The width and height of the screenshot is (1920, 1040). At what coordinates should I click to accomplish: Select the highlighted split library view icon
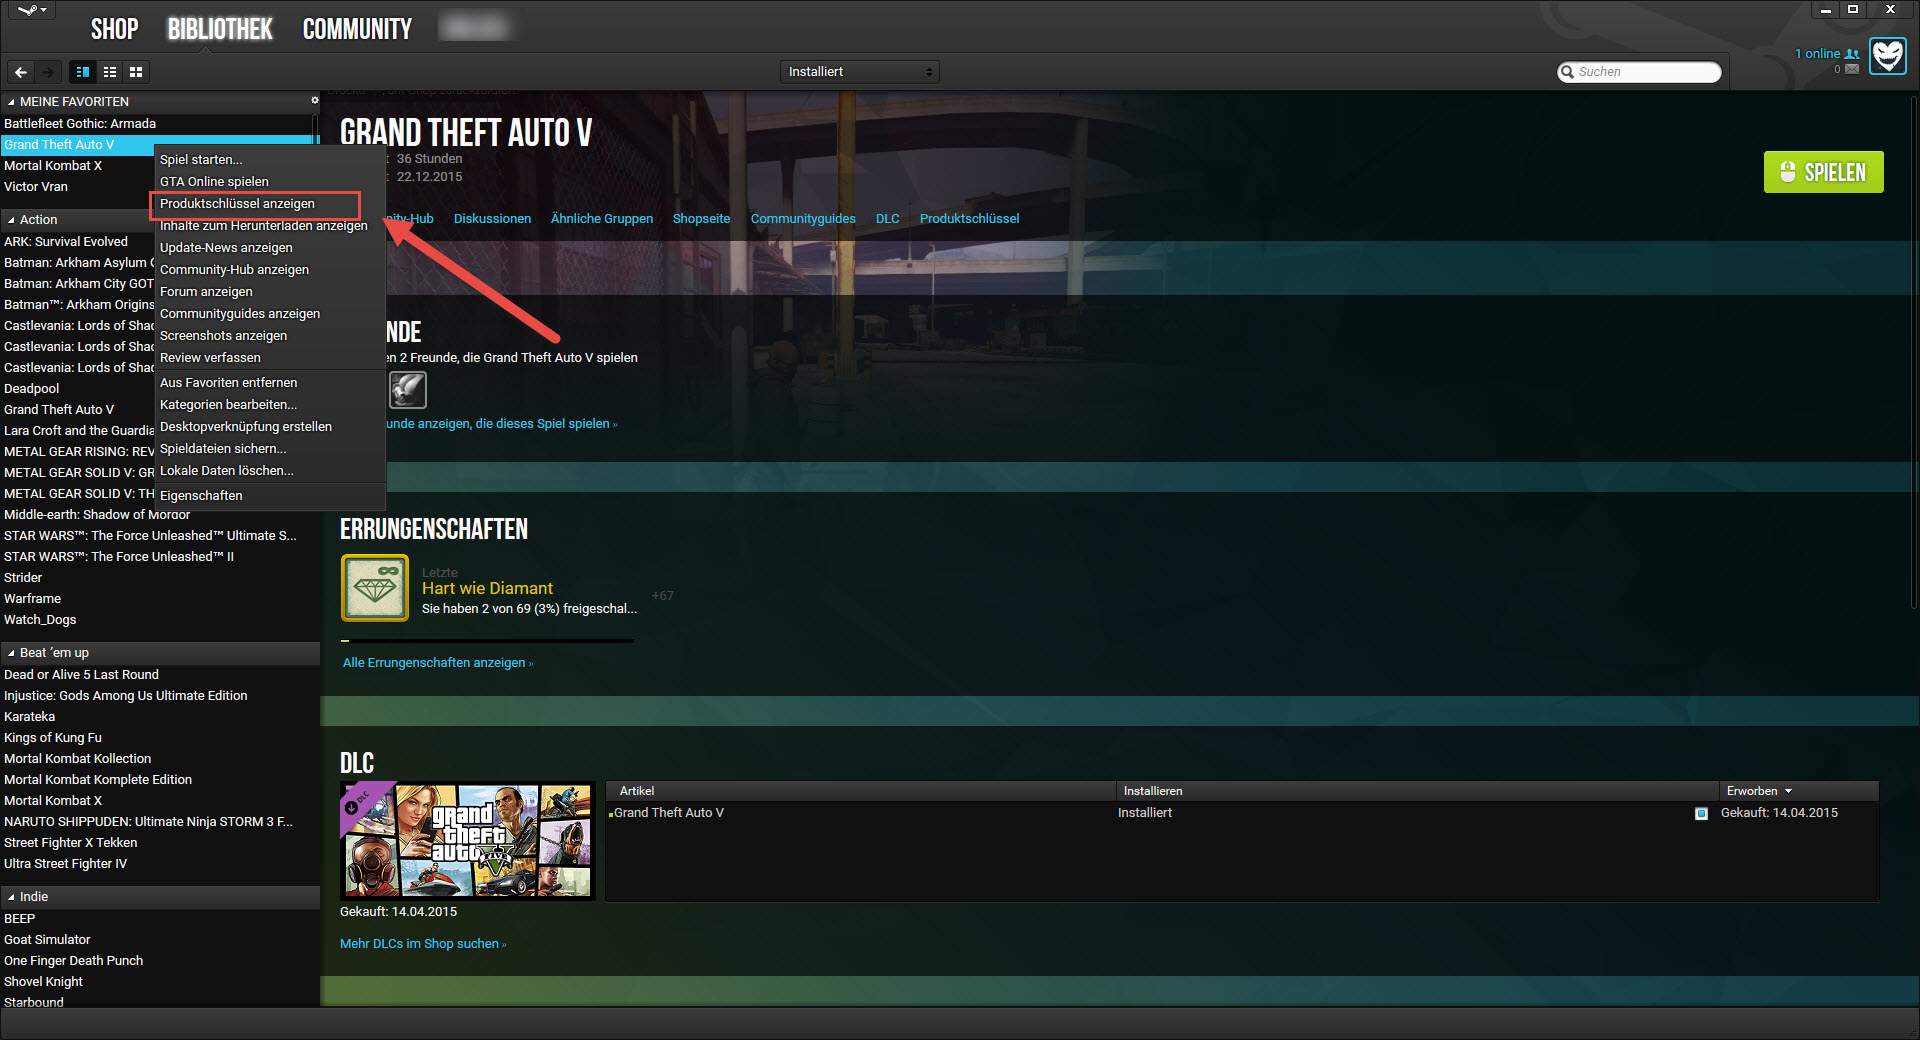[82, 72]
